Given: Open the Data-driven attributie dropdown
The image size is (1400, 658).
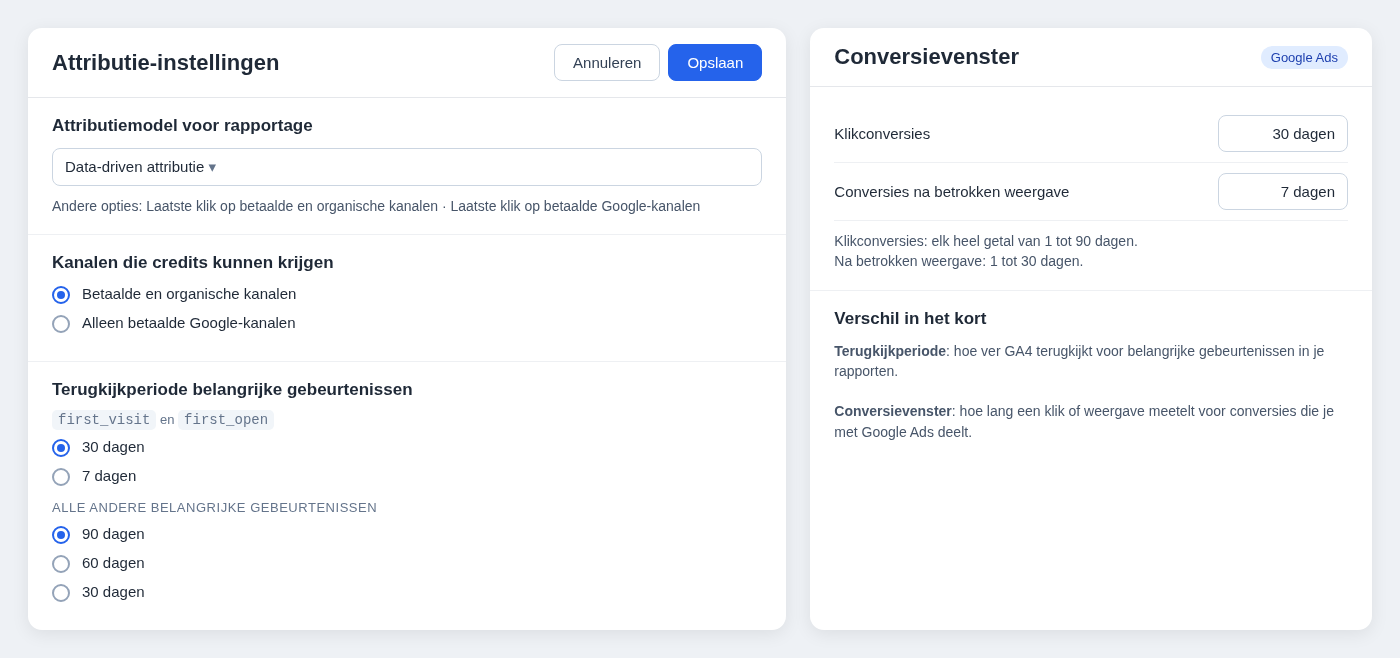Looking at the screenshot, I should click(407, 167).
